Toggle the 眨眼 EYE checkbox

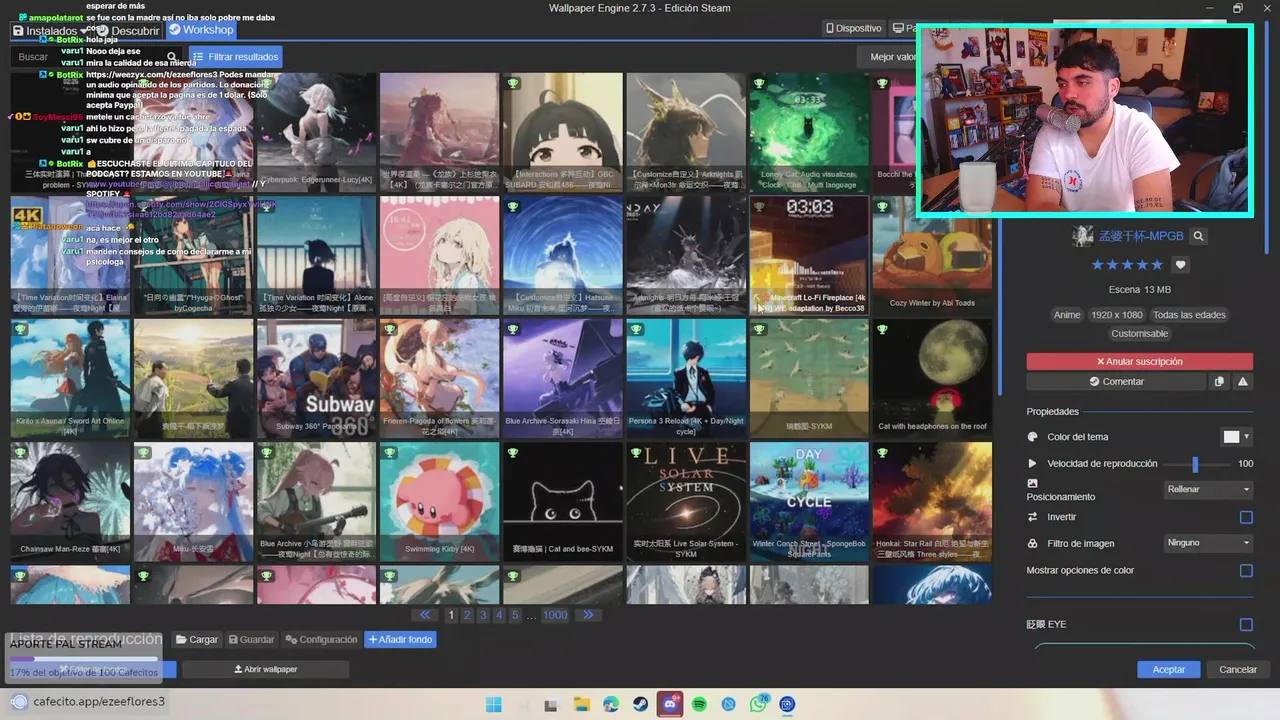point(1246,625)
